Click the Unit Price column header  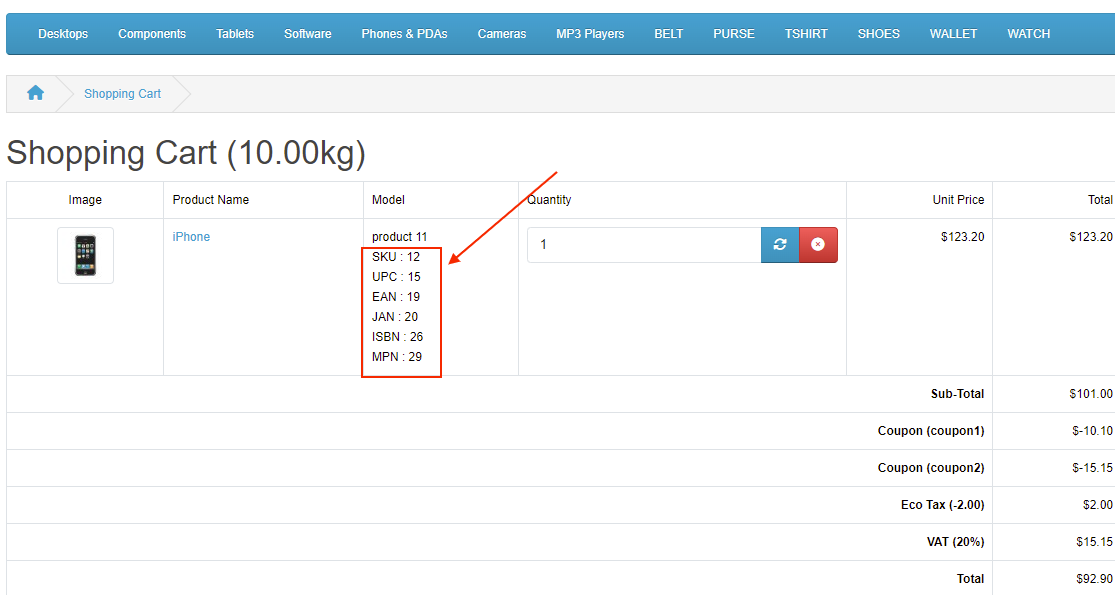click(x=958, y=200)
